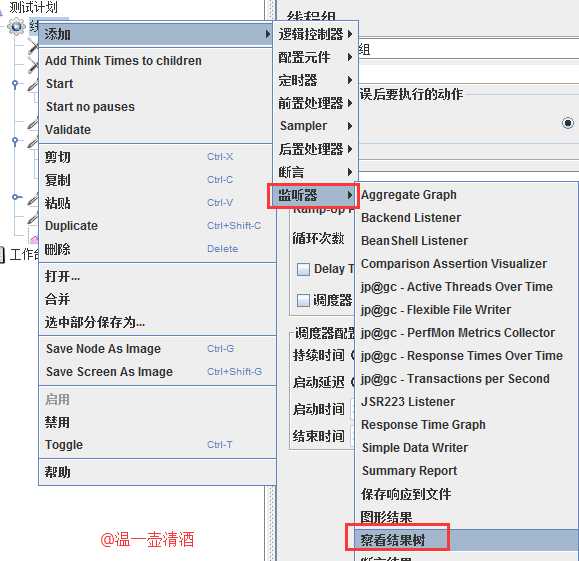Click the thread group name input field
Screen dimensions: 579x561
[468, 49]
